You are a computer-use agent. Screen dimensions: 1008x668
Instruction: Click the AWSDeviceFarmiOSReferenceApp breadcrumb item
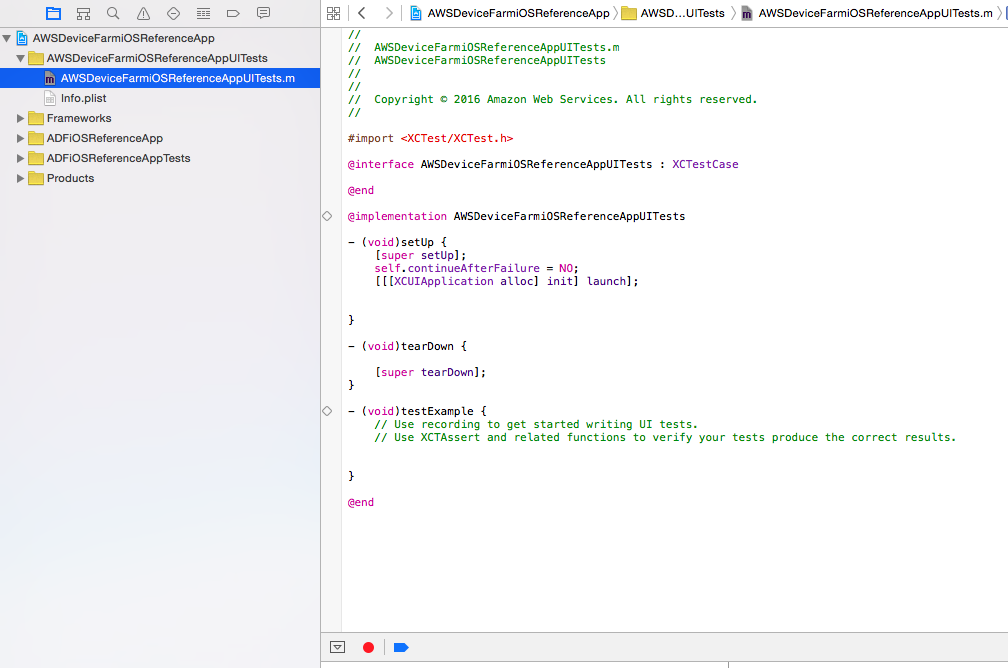[516, 13]
